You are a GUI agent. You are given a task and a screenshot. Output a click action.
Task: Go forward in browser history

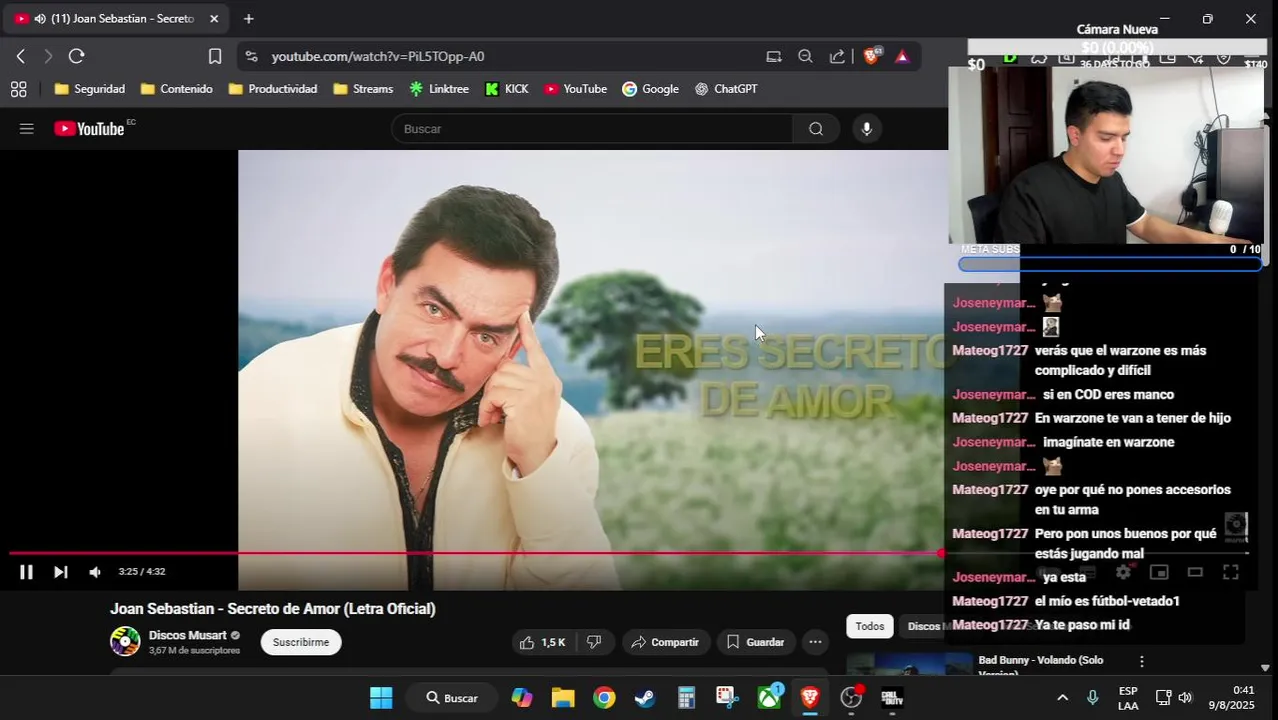coord(48,56)
